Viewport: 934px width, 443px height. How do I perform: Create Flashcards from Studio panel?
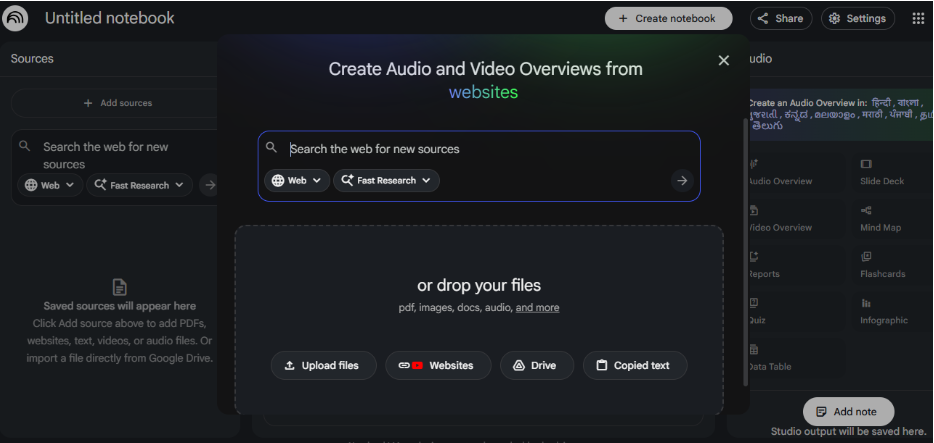[881, 265]
